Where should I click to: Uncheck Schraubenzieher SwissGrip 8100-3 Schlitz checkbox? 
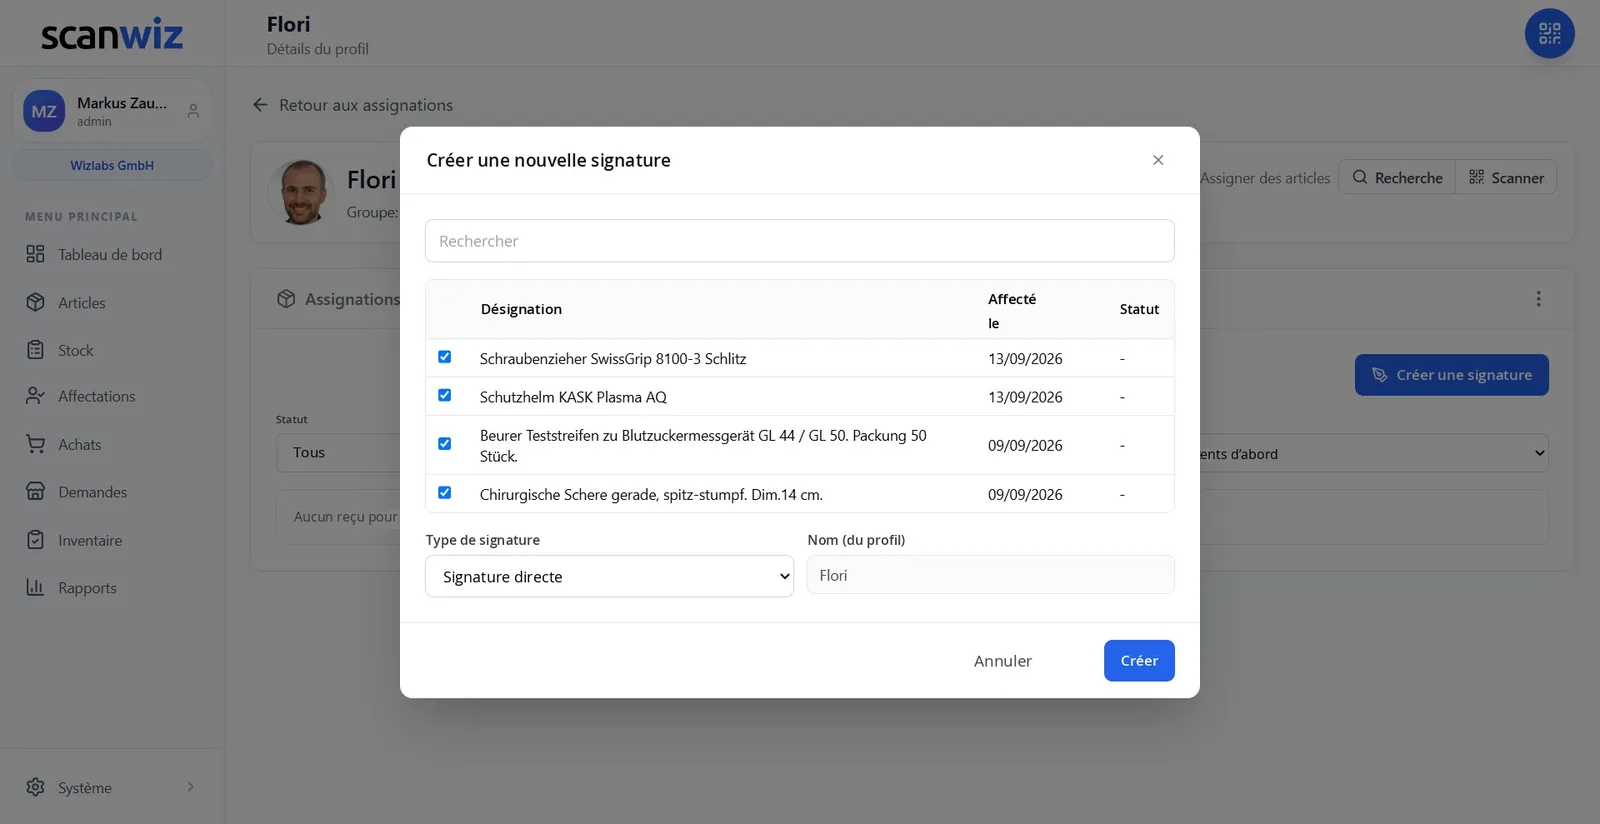point(445,357)
